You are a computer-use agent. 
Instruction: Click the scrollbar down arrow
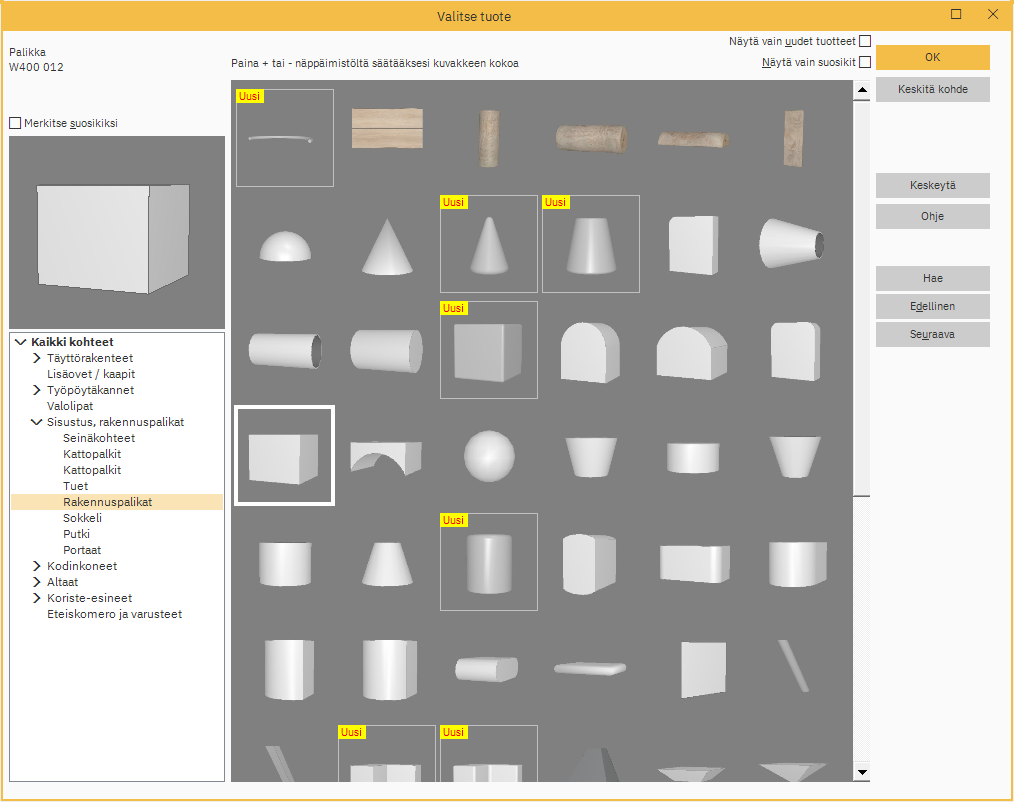point(861,771)
